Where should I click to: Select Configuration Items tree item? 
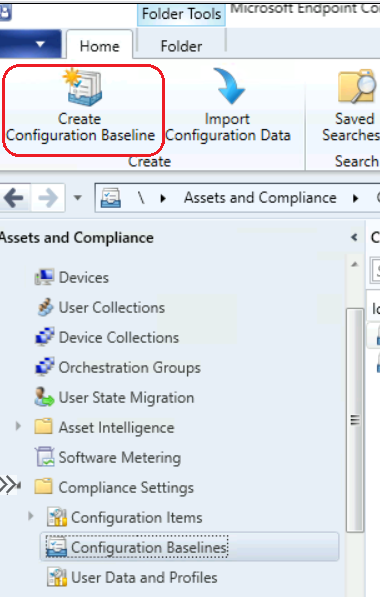(136, 518)
